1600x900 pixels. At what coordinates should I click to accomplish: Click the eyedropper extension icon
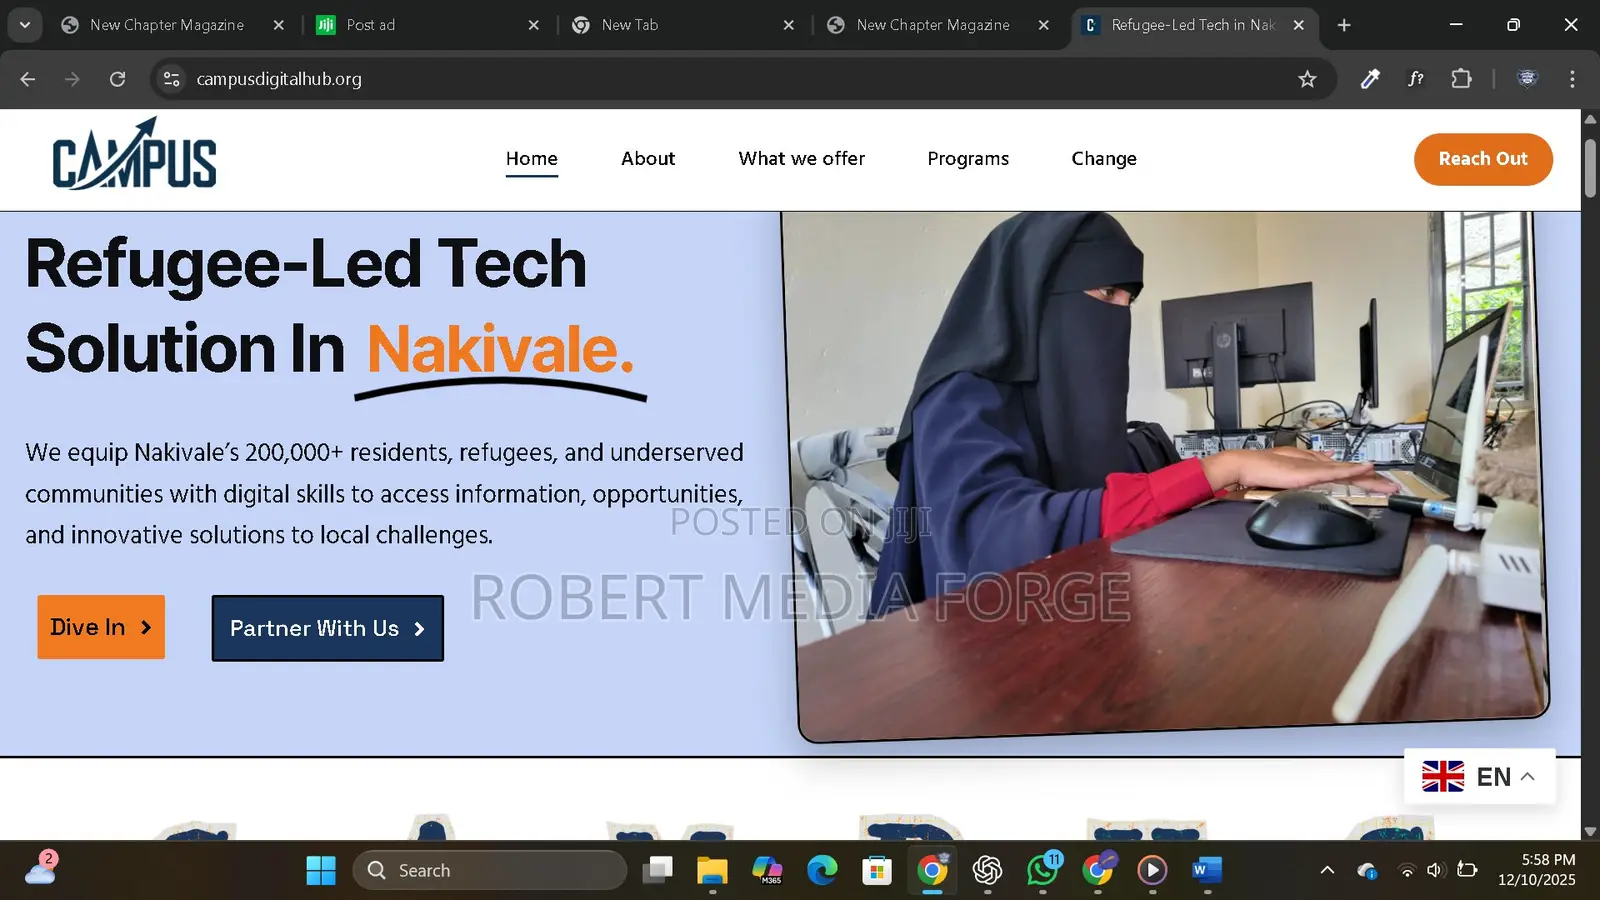[x=1369, y=79]
